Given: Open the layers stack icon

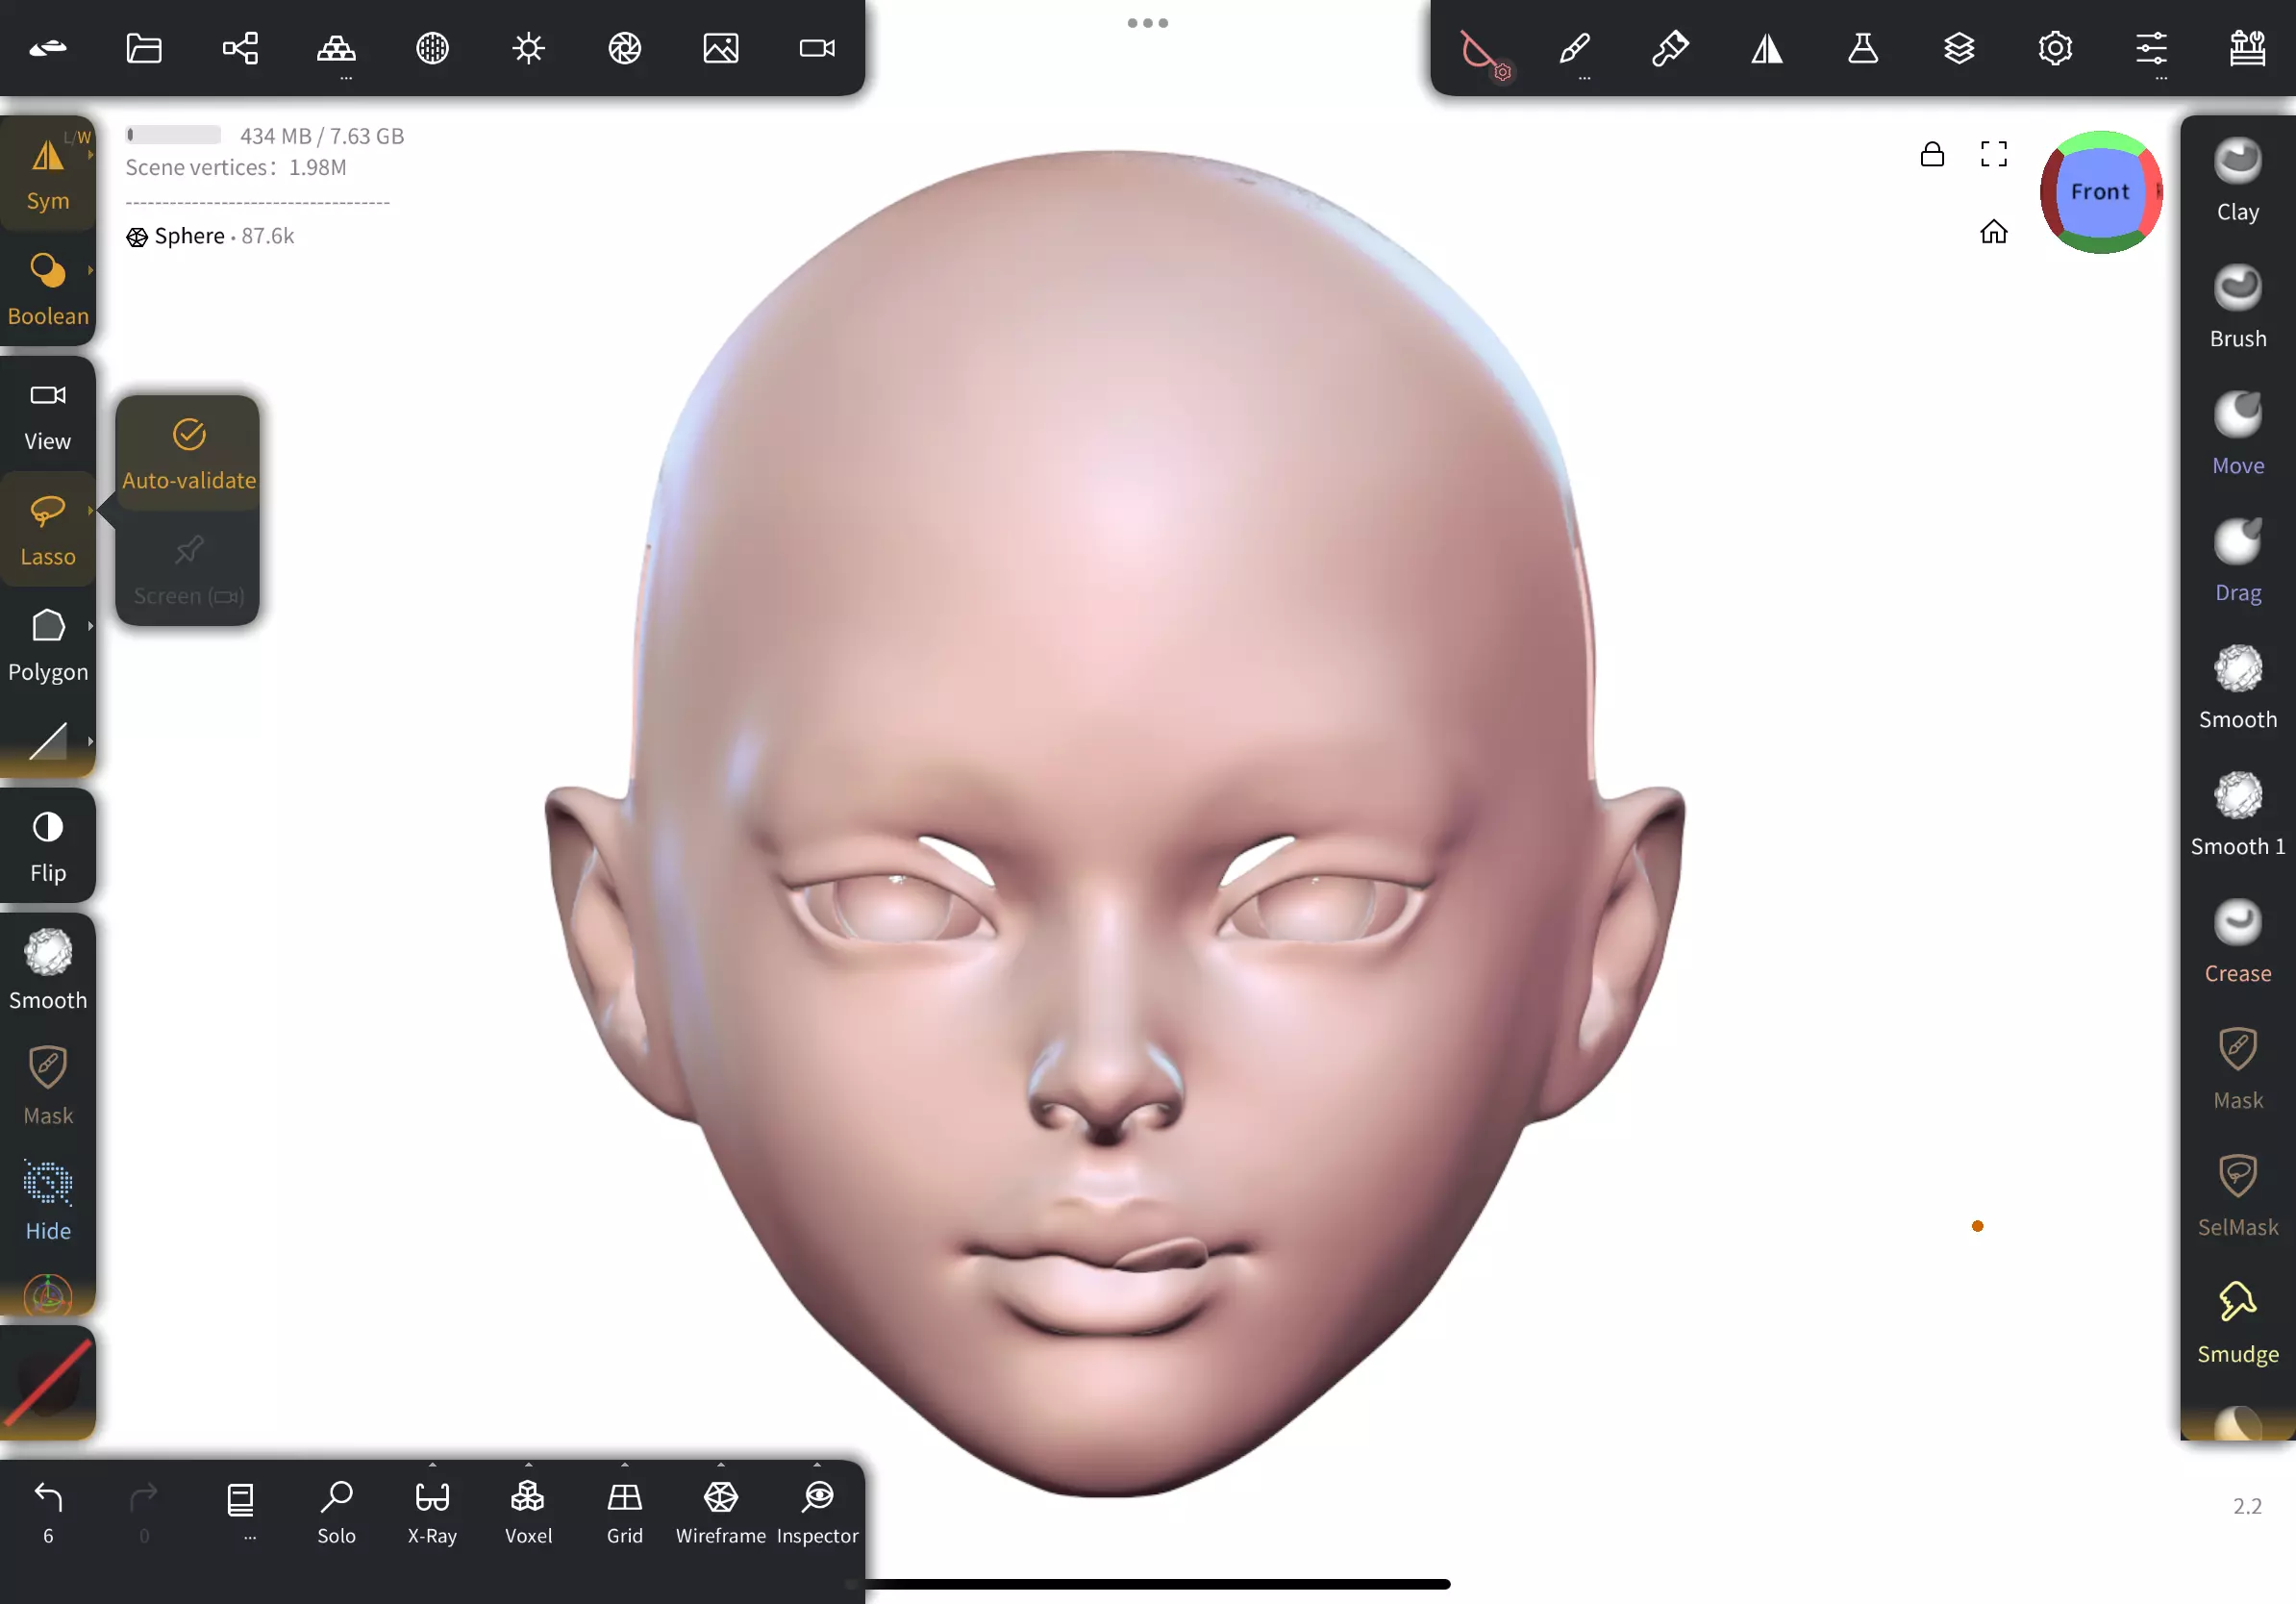Looking at the screenshot, I should [x=1959, y=48].
